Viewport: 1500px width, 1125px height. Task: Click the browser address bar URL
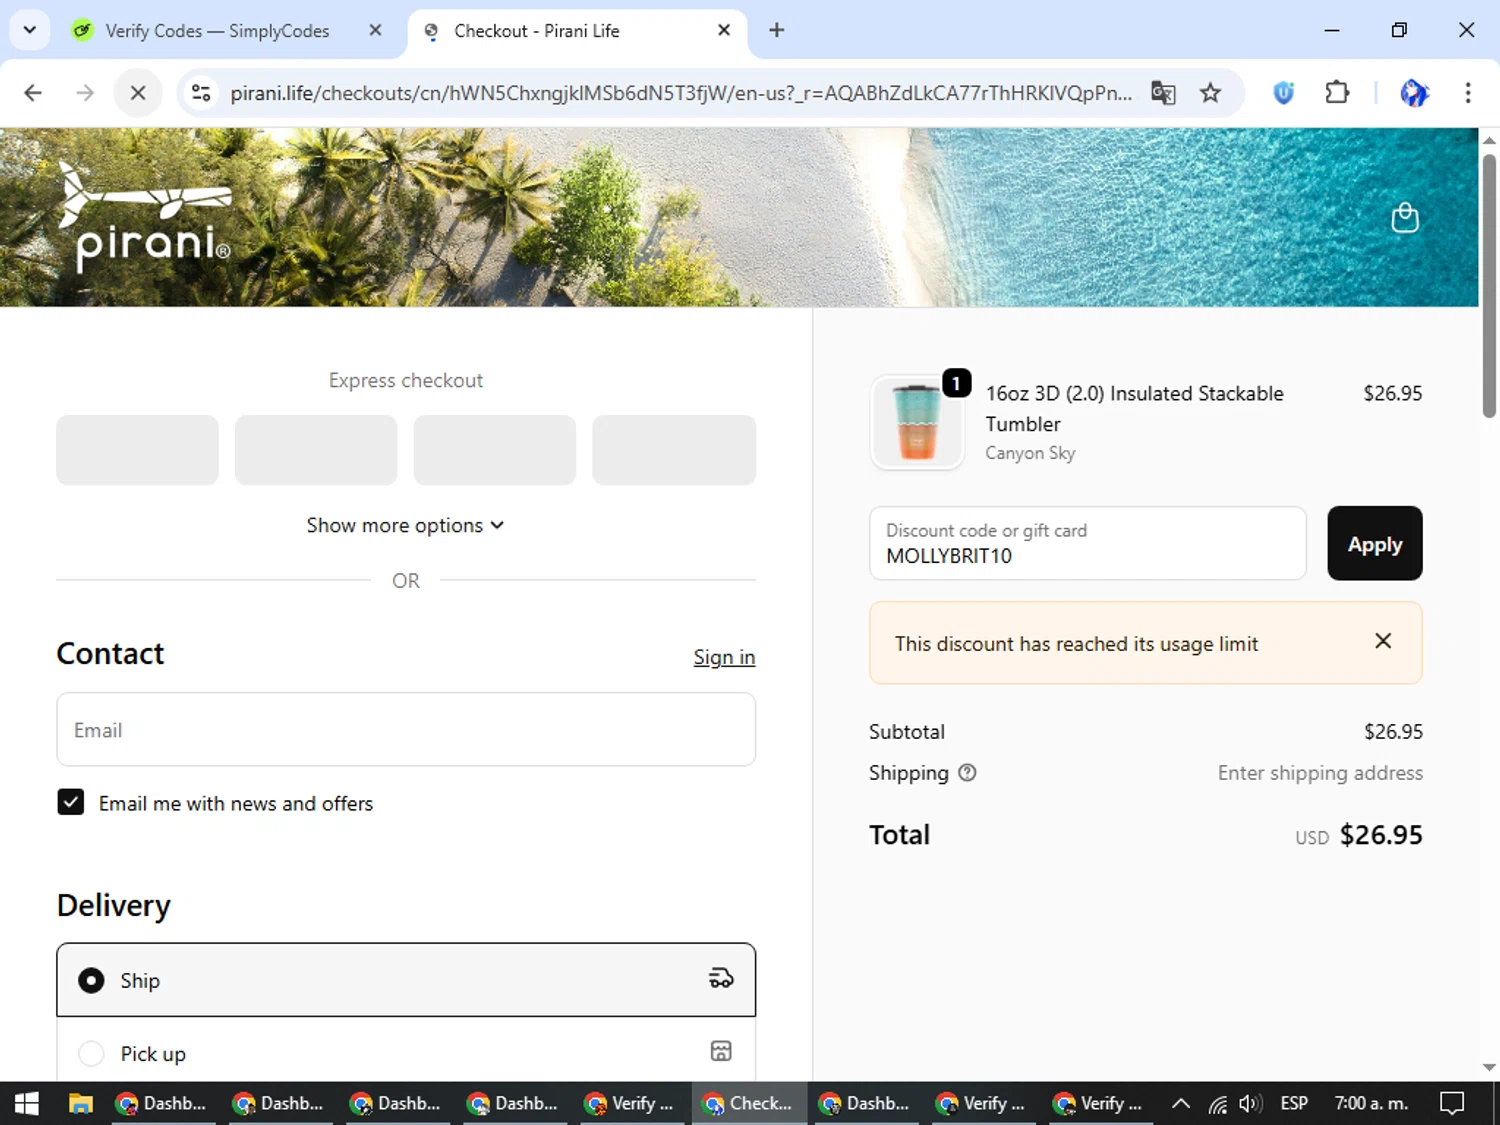(x=681, y=93)
